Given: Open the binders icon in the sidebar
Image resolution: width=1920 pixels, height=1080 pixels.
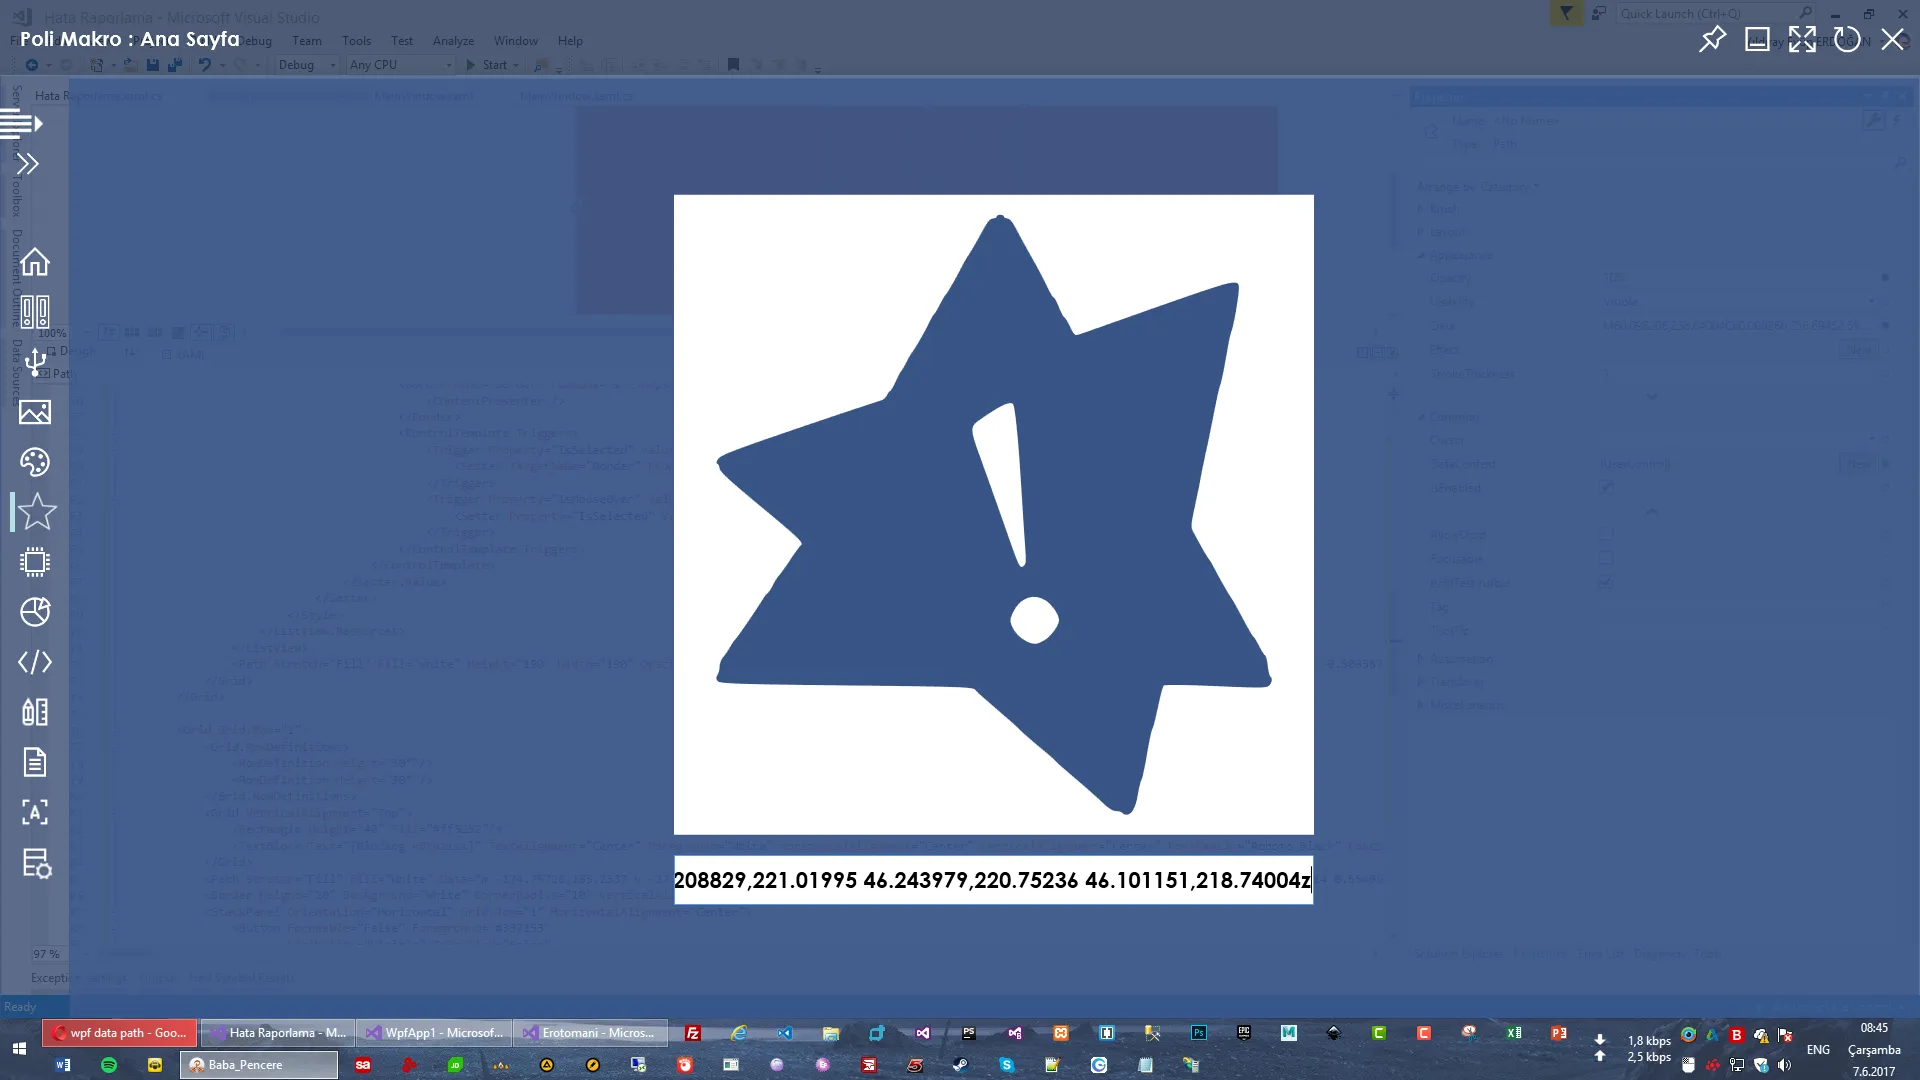Looking at the screenshot, I should click(35, 312).
